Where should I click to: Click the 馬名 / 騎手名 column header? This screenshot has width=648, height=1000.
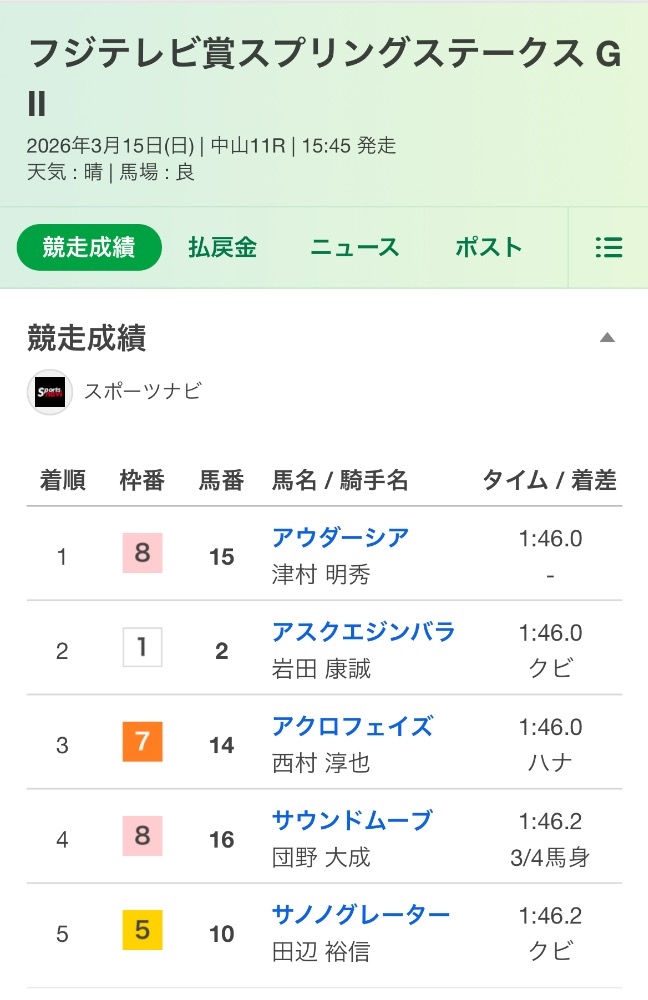(x=340, y=481)
